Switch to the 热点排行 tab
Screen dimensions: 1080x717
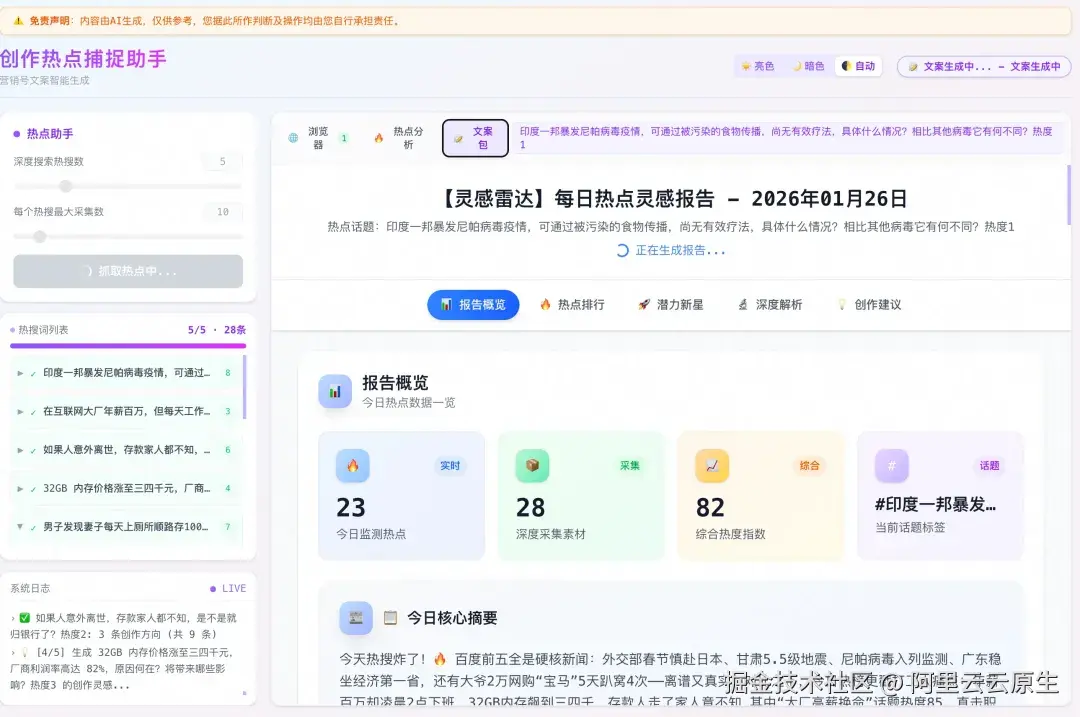click(x=572, y=304)
